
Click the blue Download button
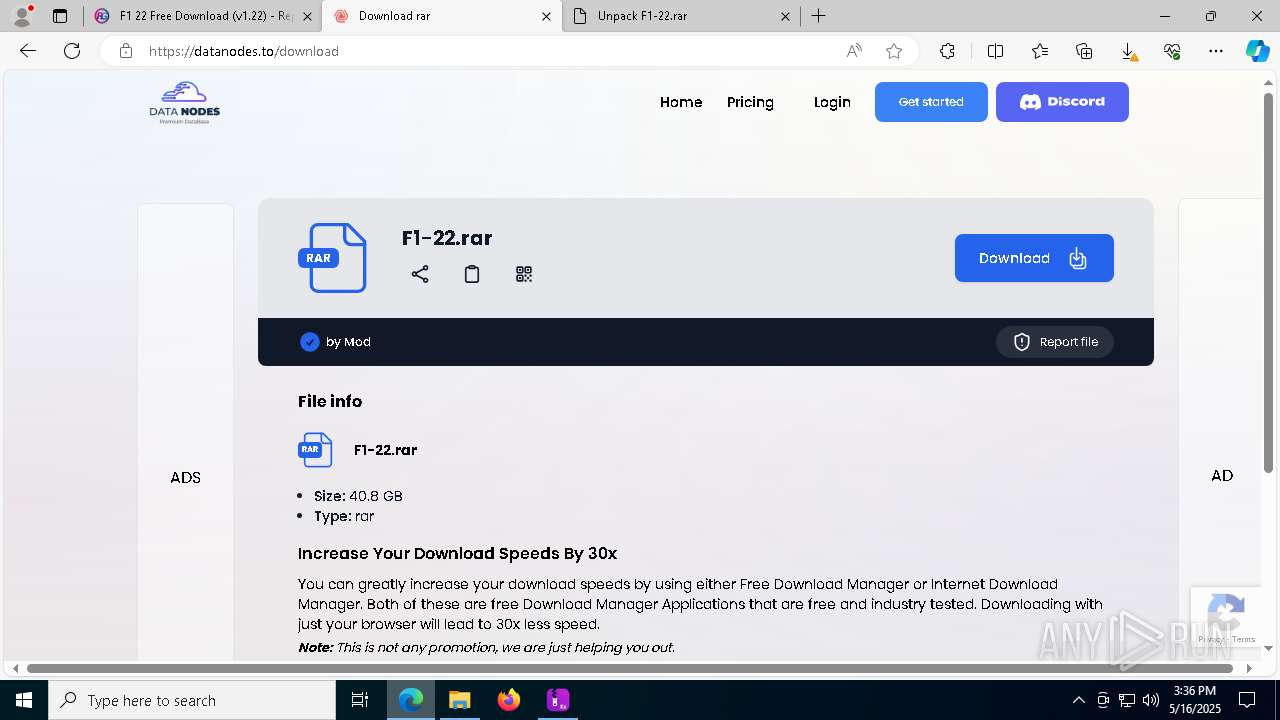tap(1034, 258)
